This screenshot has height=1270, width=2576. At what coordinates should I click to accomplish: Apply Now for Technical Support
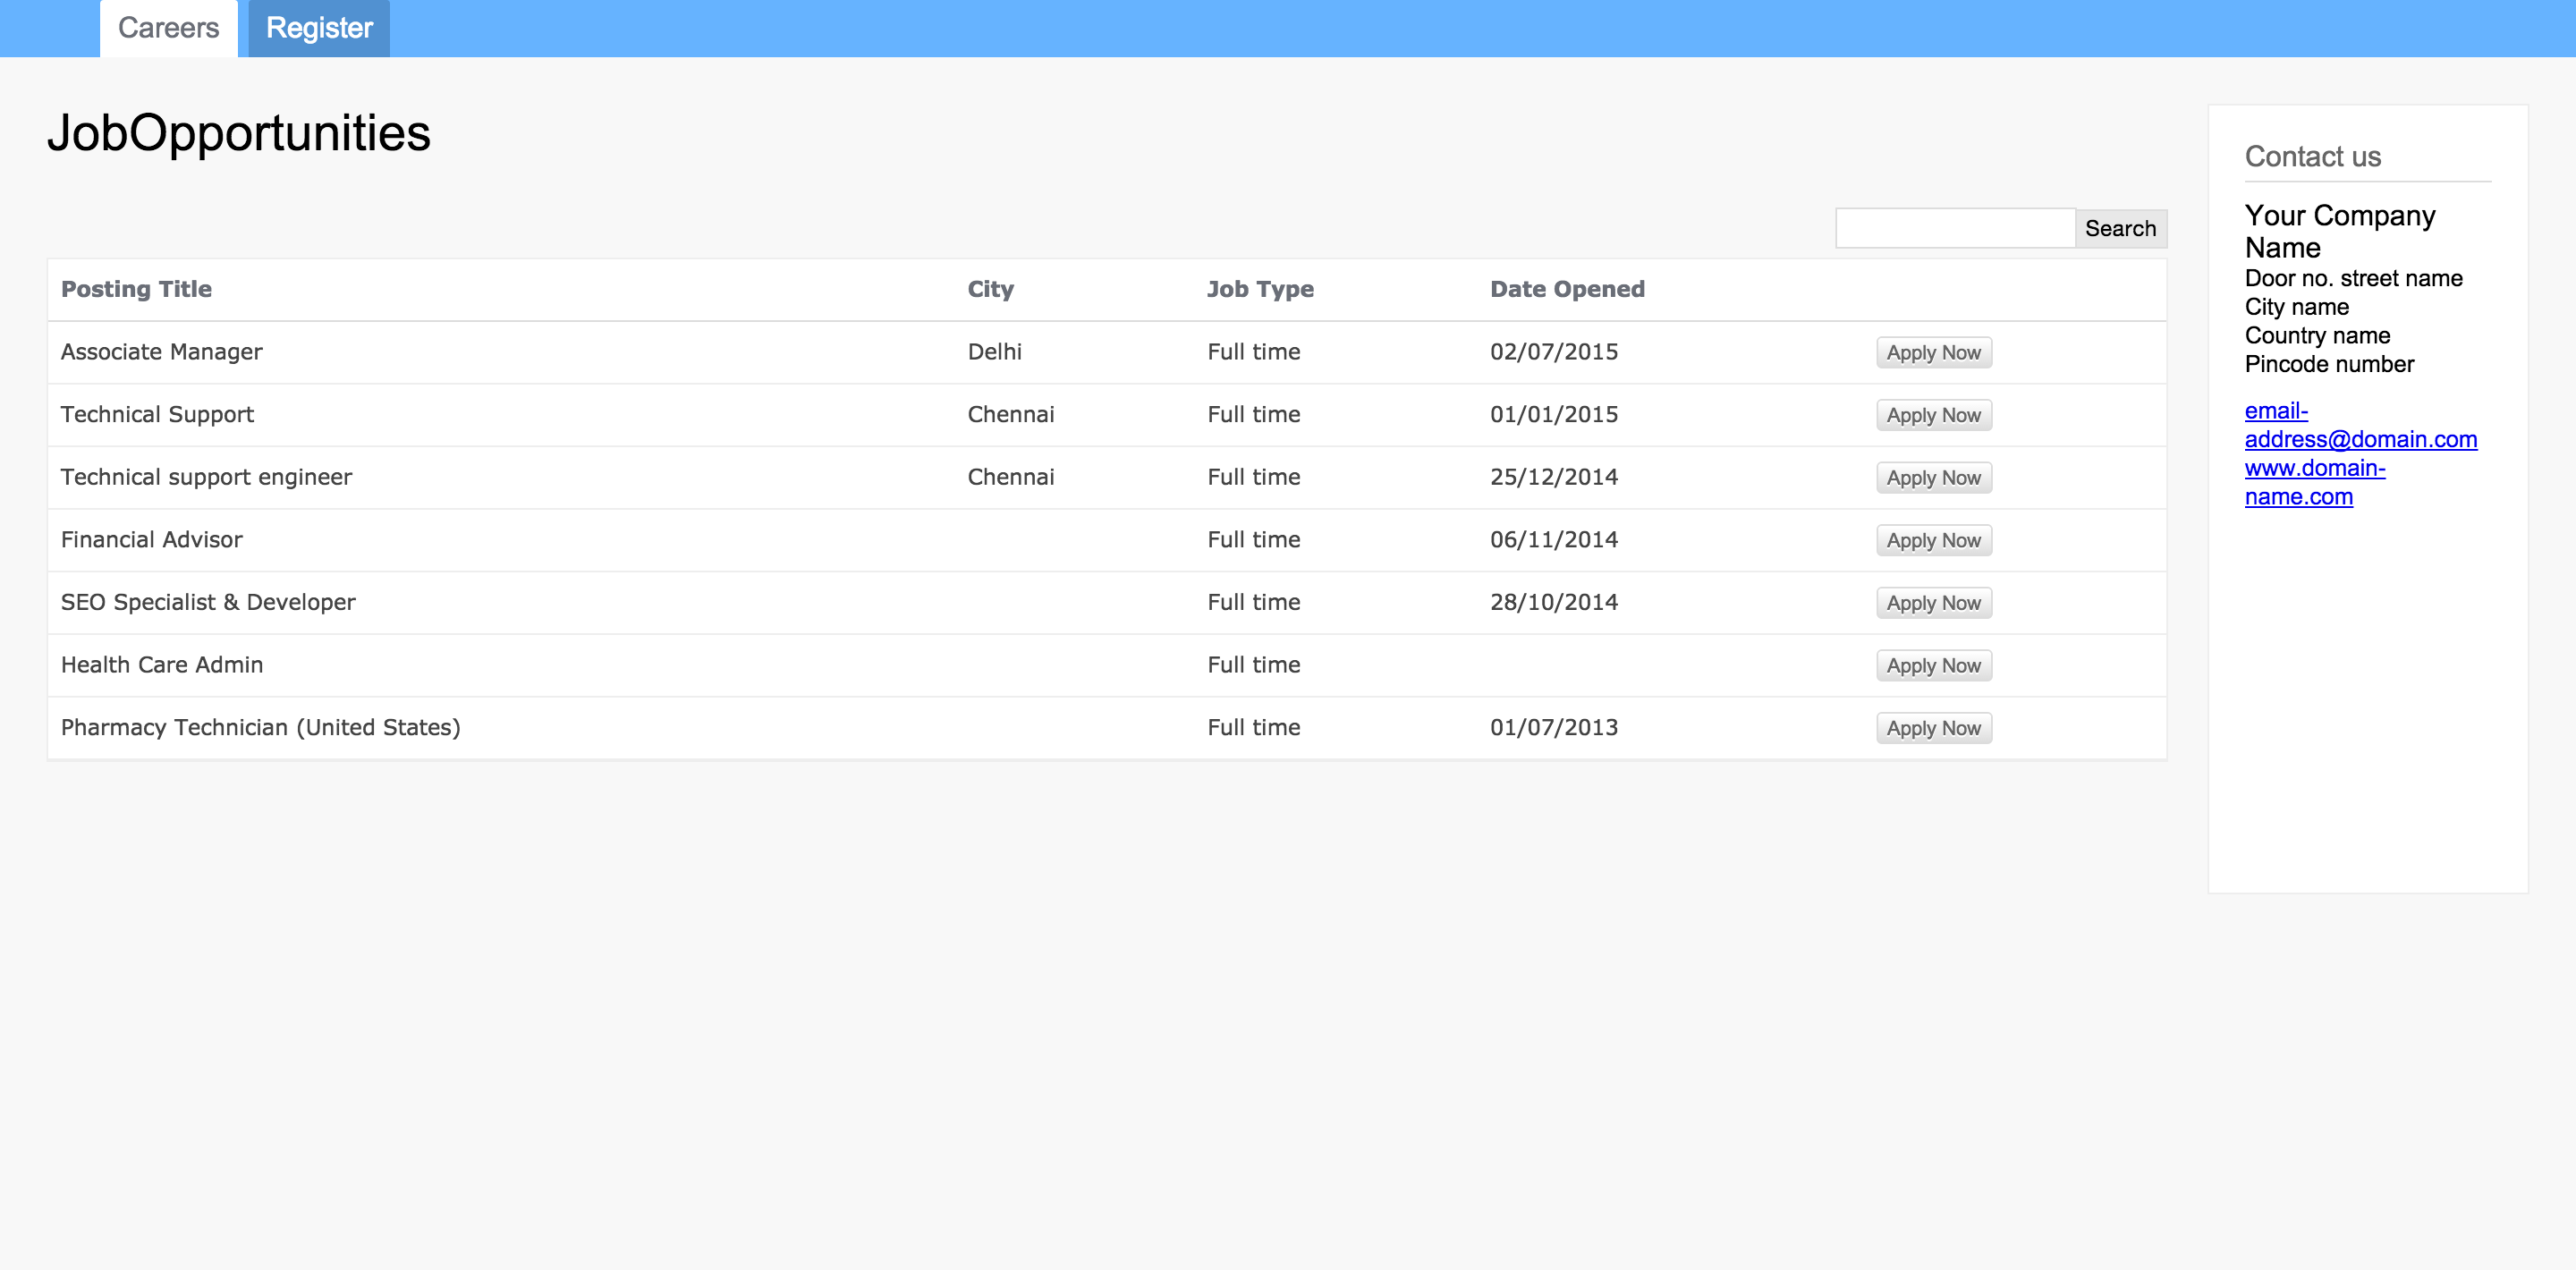coord(1933,415)
